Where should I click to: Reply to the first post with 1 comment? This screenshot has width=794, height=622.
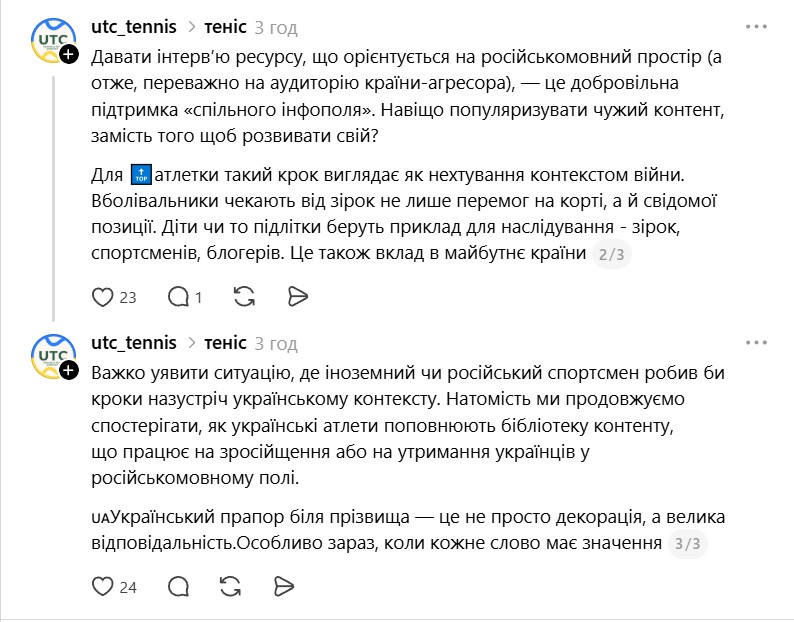[x=179, y=296]
